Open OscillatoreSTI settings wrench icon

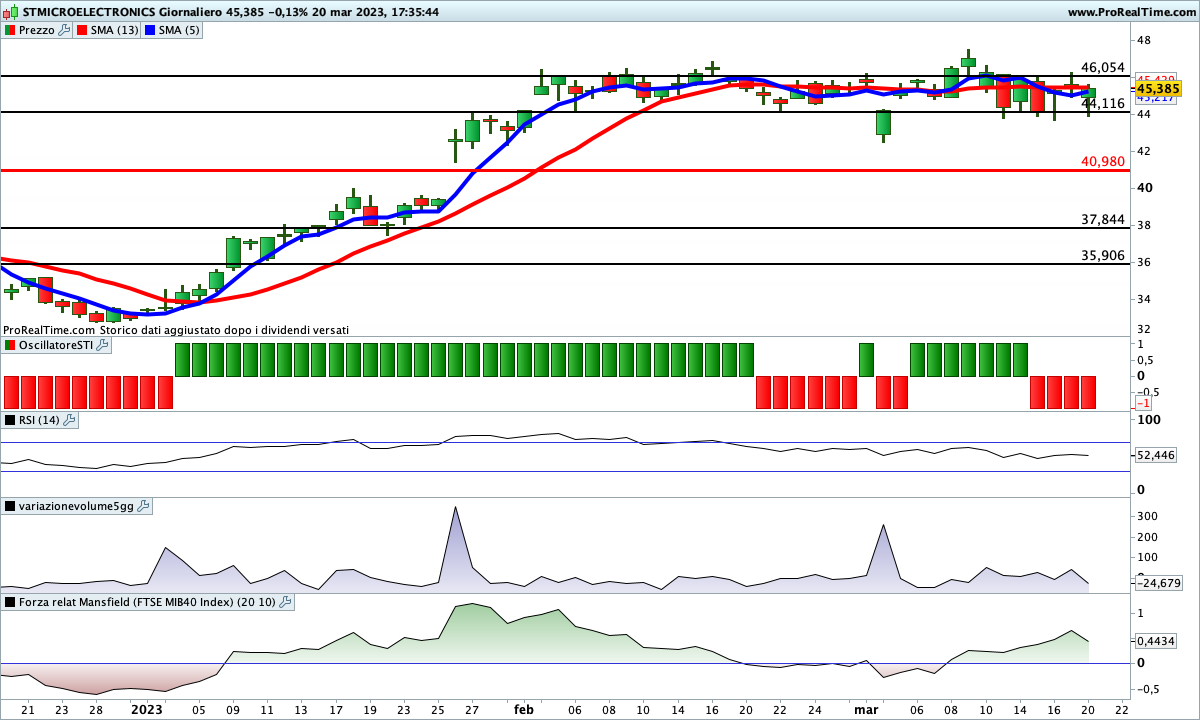pyautogui.click(x=103, y=345)
